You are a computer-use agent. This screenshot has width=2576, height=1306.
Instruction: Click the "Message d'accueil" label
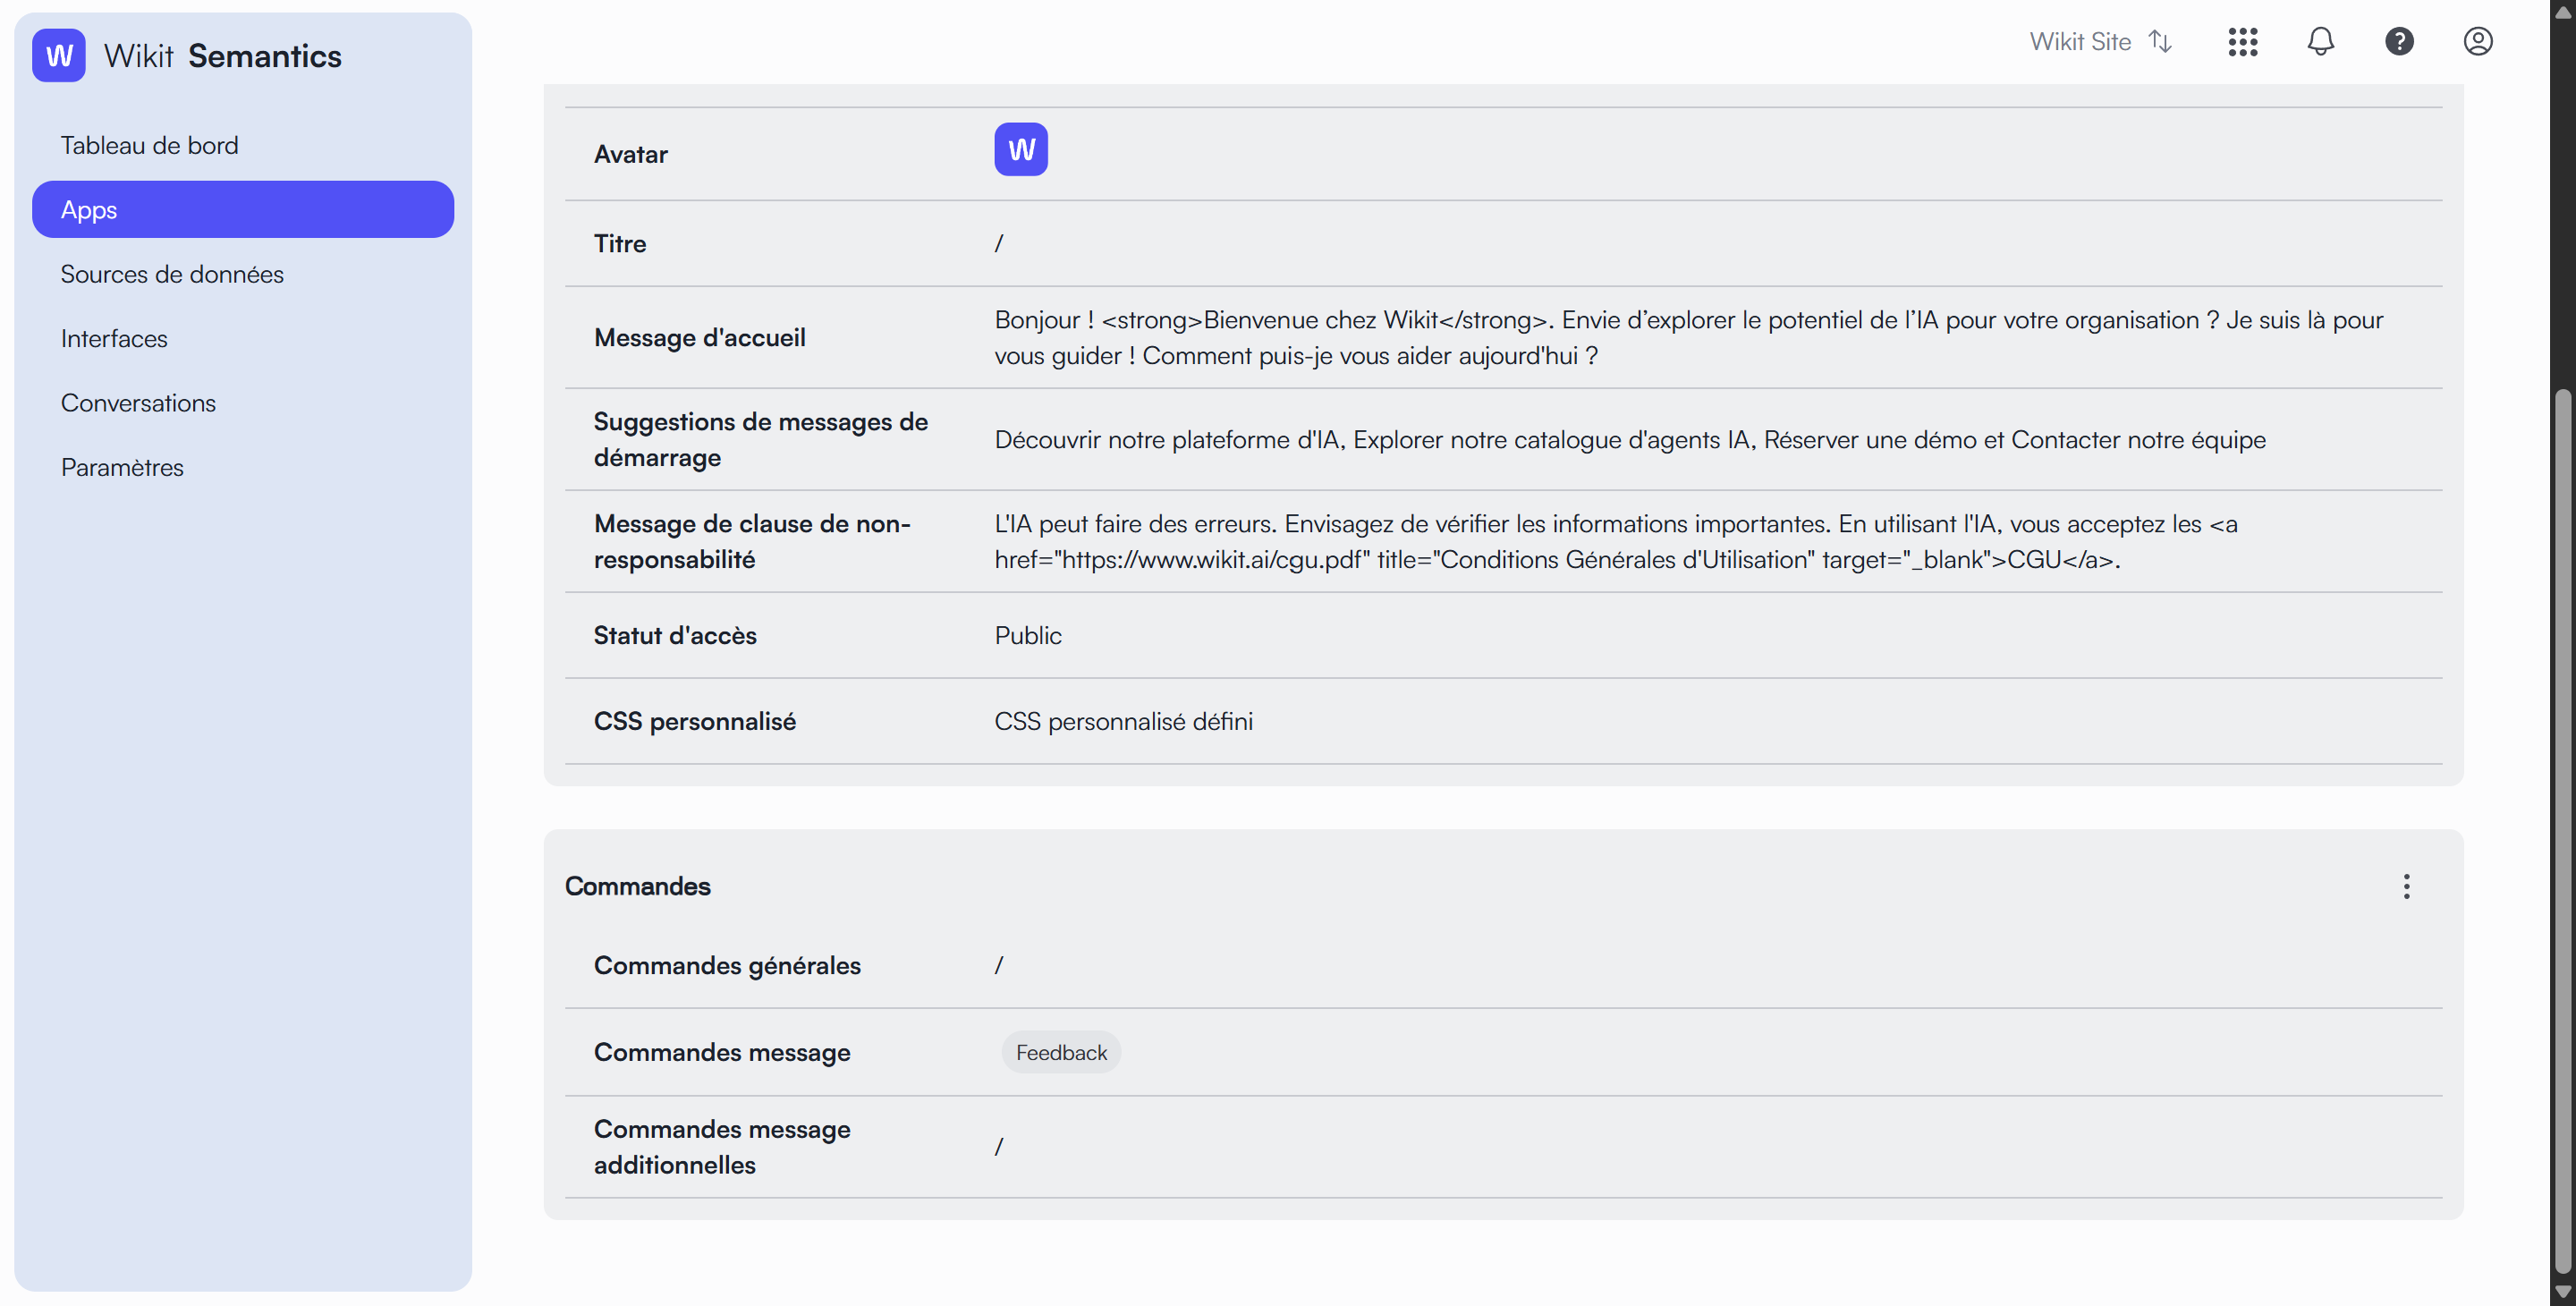pos(700,338)
